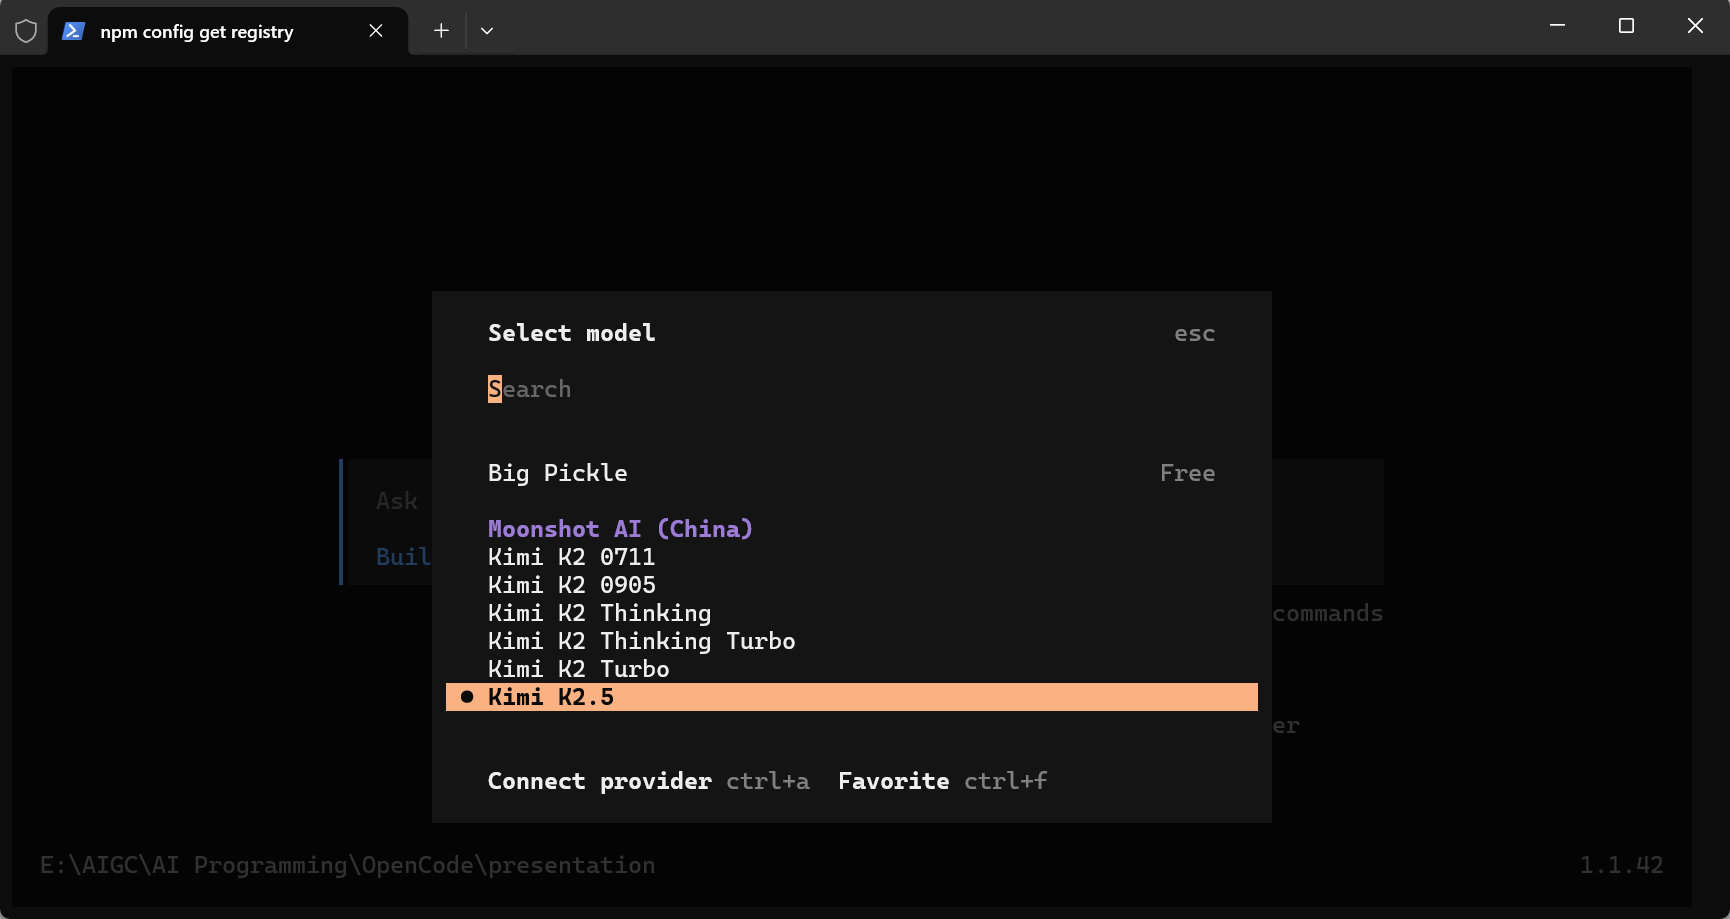Select the npm config get registry tab
Screen dimensions: 1730x919
coord(228,31)
